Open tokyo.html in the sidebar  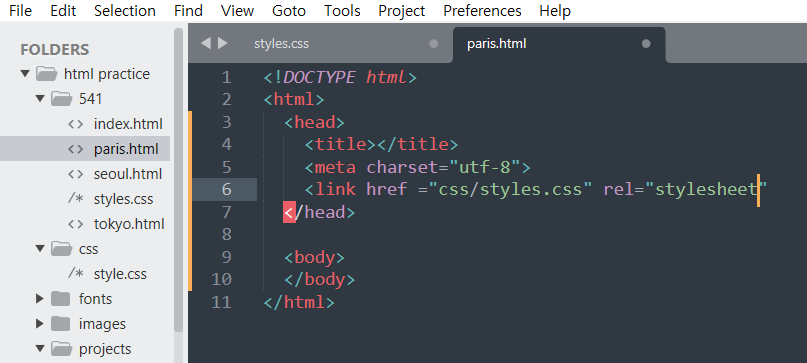click(129, 224)
